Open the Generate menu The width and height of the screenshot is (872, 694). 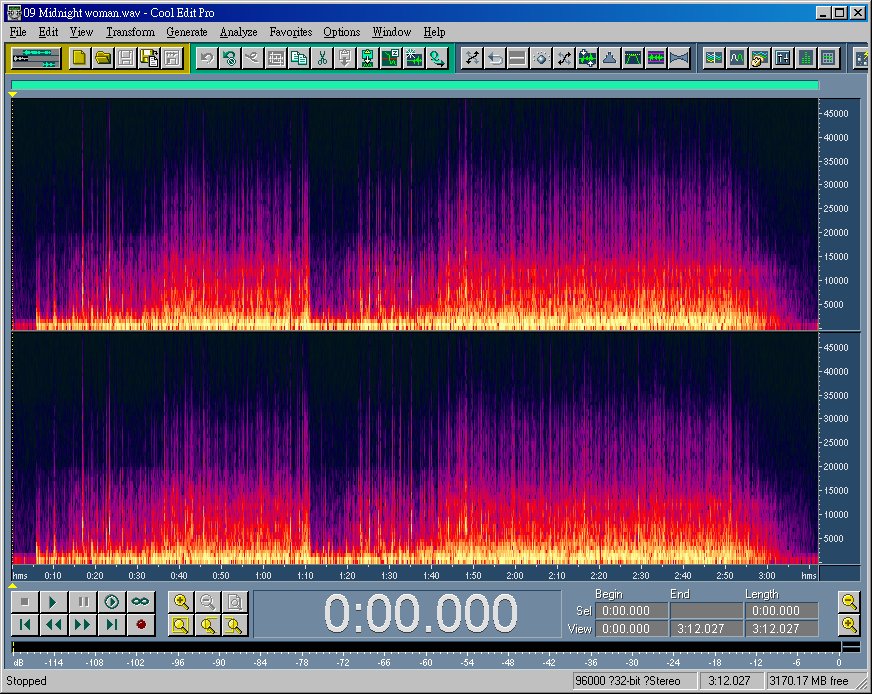[187, 32]
